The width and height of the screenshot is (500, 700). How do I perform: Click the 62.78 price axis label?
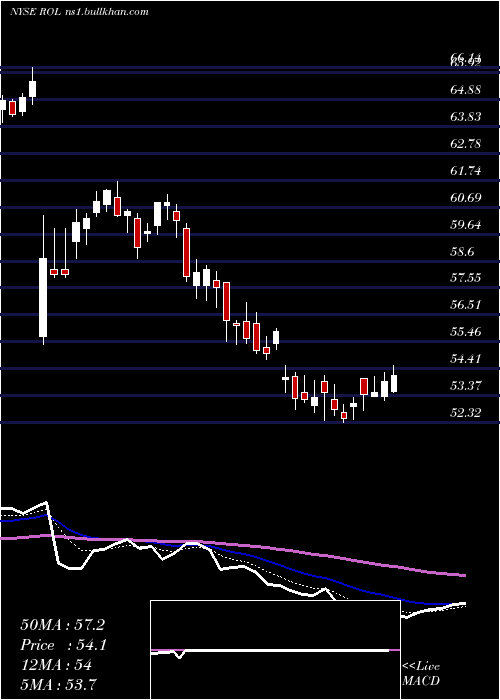[x=466, y=144]
